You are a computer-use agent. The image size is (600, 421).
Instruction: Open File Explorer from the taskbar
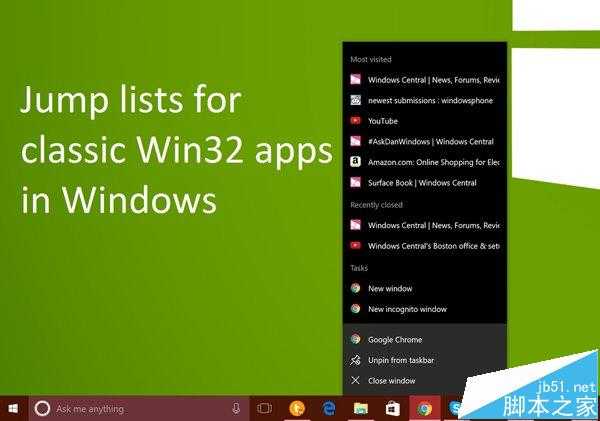click(x=361, y=409)
